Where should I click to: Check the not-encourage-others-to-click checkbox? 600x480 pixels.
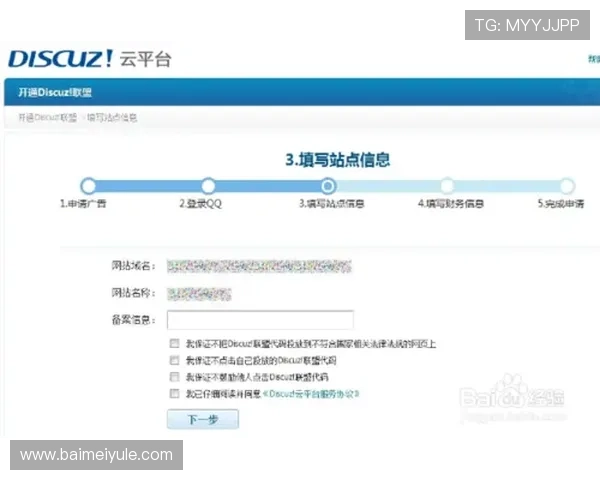tap(174, 377)
